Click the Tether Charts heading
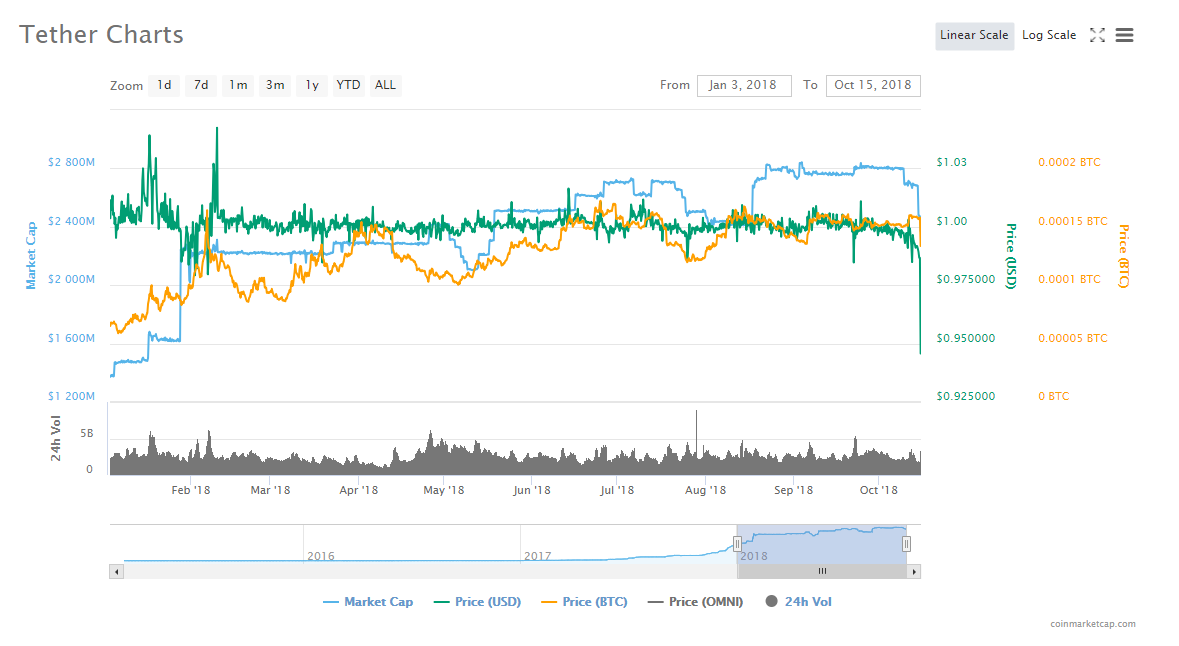 102,35
